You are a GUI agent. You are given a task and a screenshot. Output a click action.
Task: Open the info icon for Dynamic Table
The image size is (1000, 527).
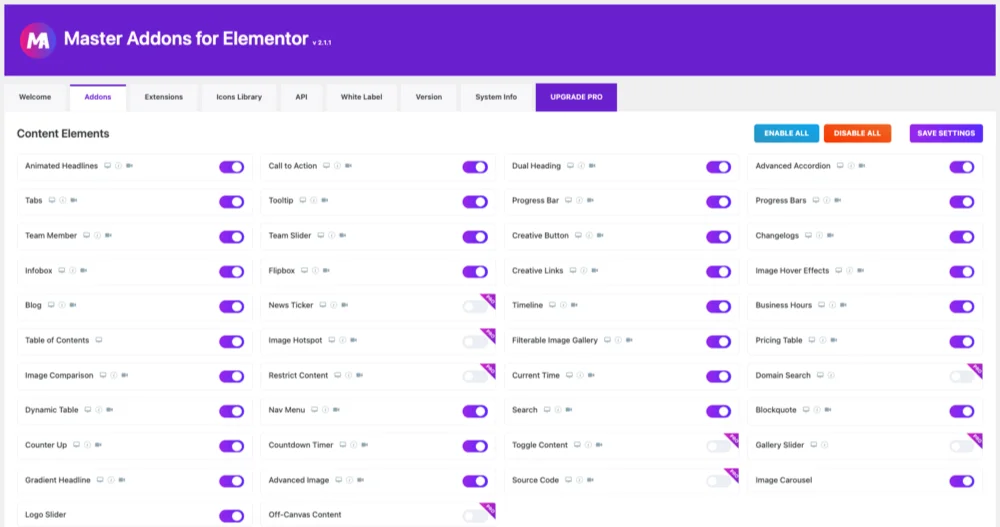99,410
